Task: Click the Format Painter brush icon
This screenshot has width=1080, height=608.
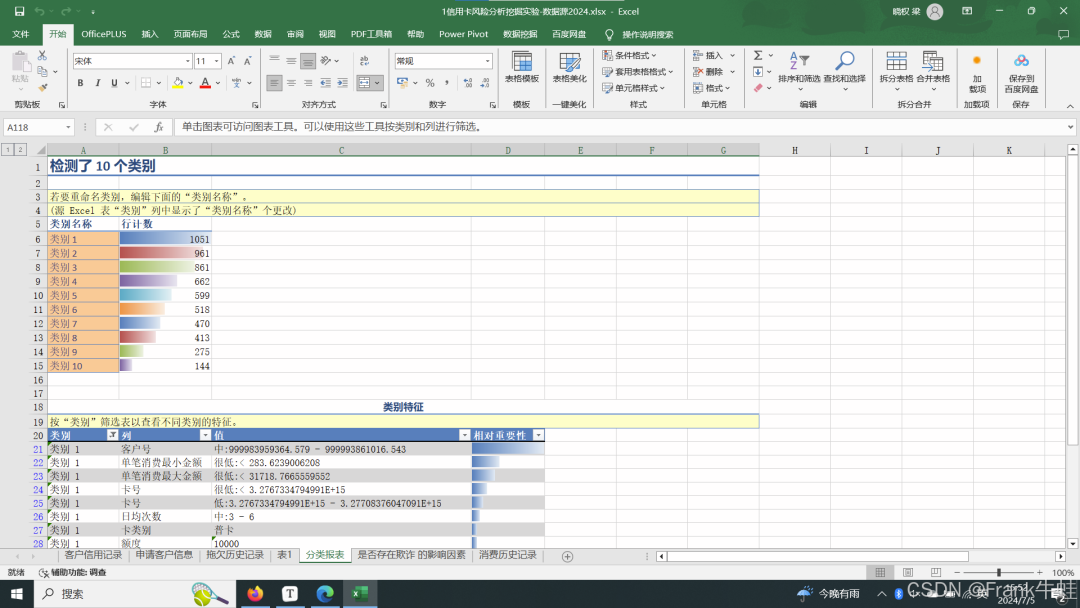Action: 42,88
